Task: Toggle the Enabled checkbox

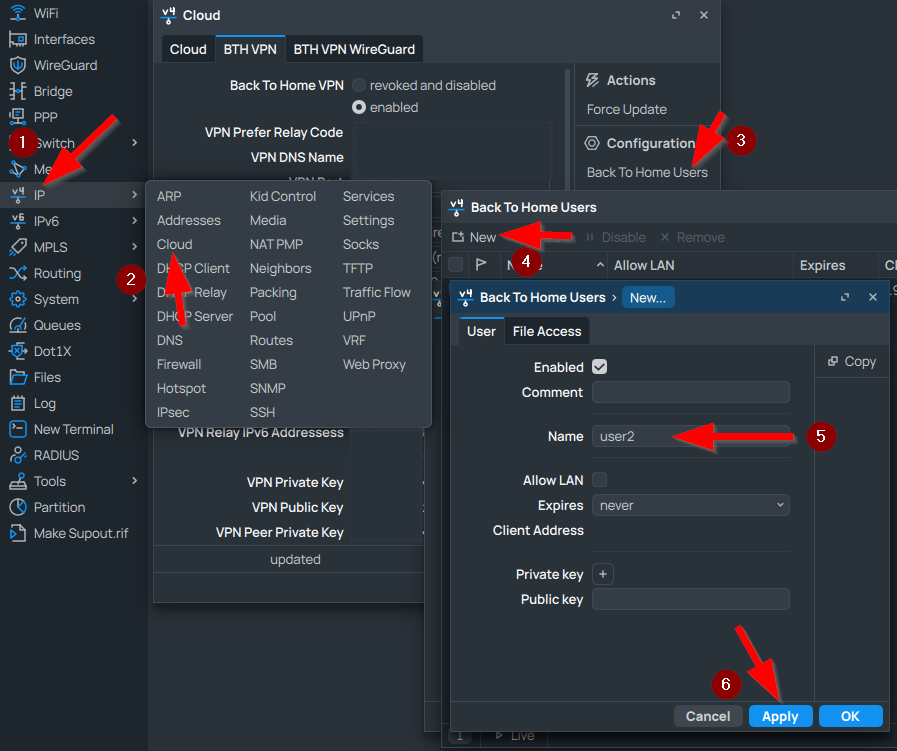Action: (x=600, y=367)
